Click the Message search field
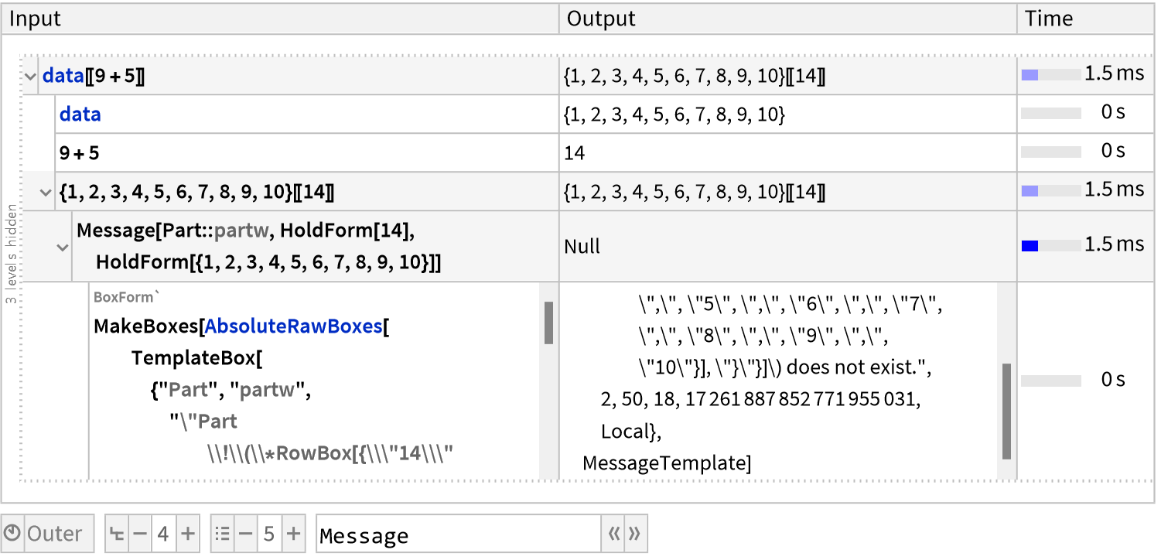The width and height of the screenshot is (1156, 556). (457, 535)
